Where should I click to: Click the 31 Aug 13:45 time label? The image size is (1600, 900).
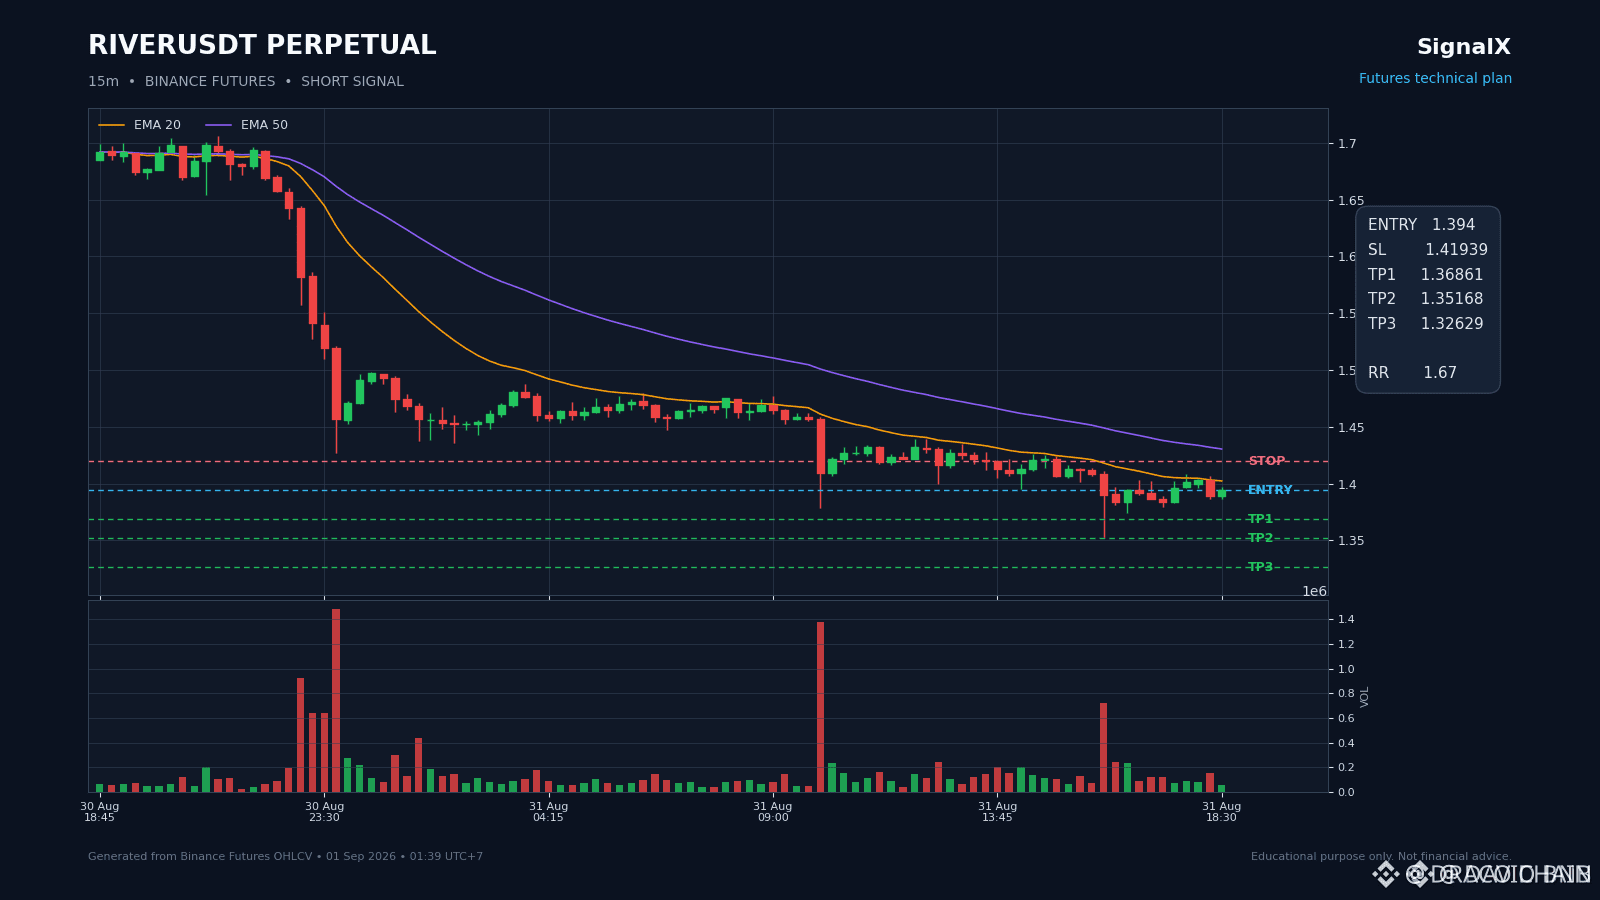997,812
